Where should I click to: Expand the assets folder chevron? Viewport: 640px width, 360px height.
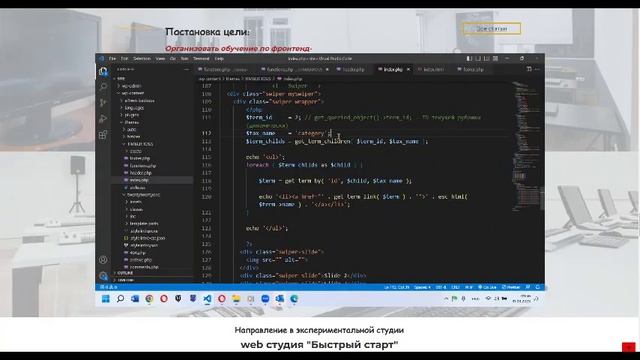coord(127,202)
